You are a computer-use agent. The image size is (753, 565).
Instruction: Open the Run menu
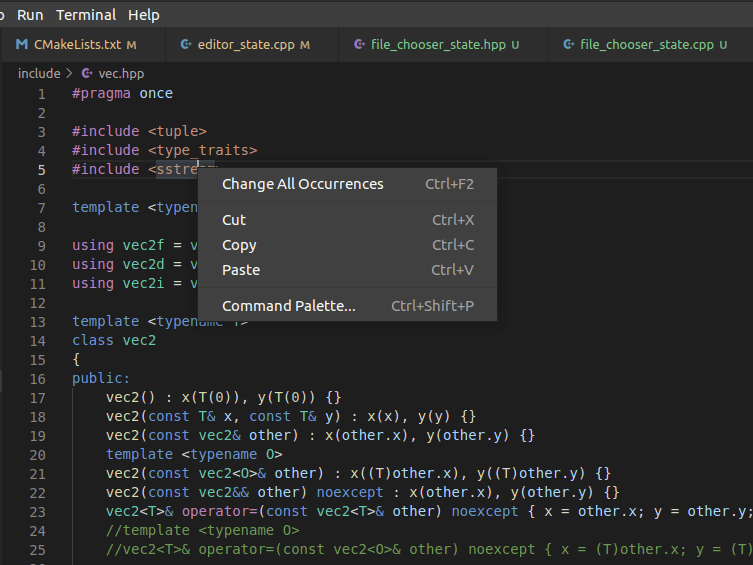[x=30, y=15]
